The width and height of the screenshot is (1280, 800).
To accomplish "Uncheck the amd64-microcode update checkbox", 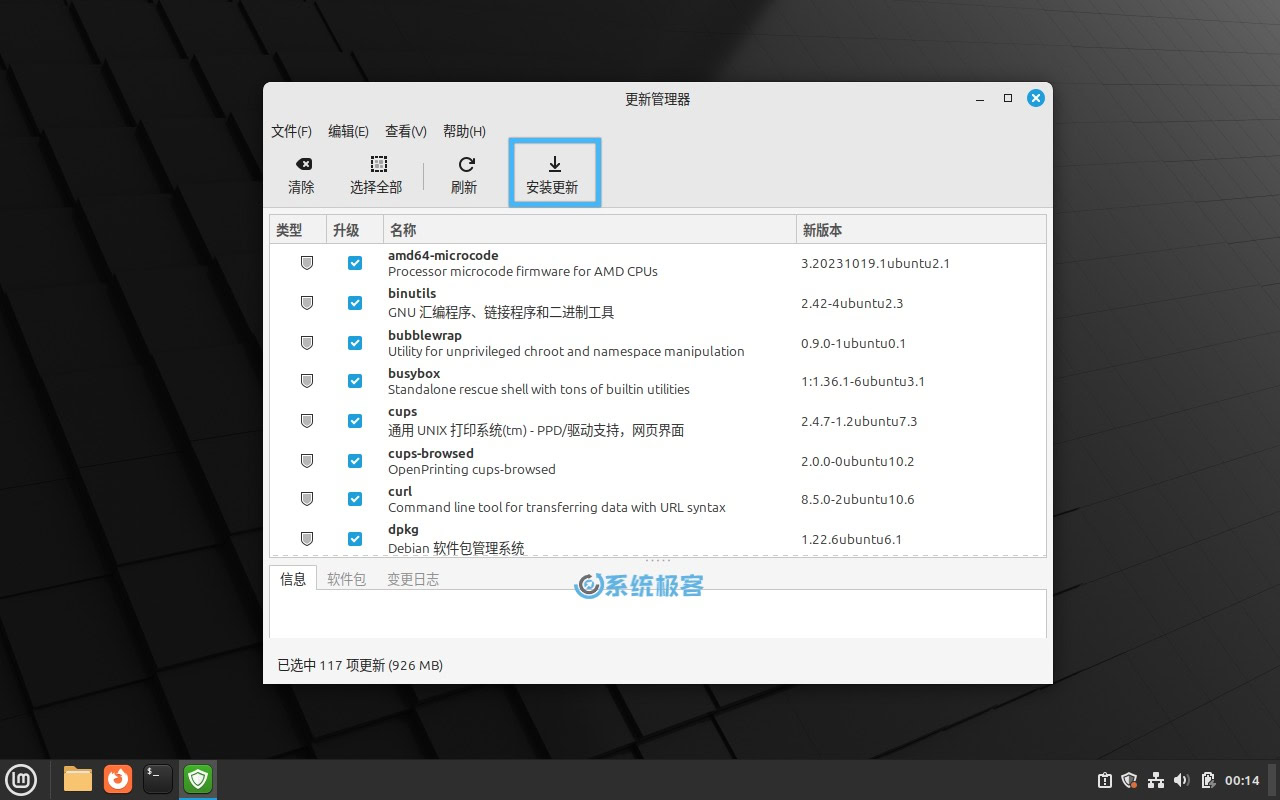I will [x=355, y=263].
